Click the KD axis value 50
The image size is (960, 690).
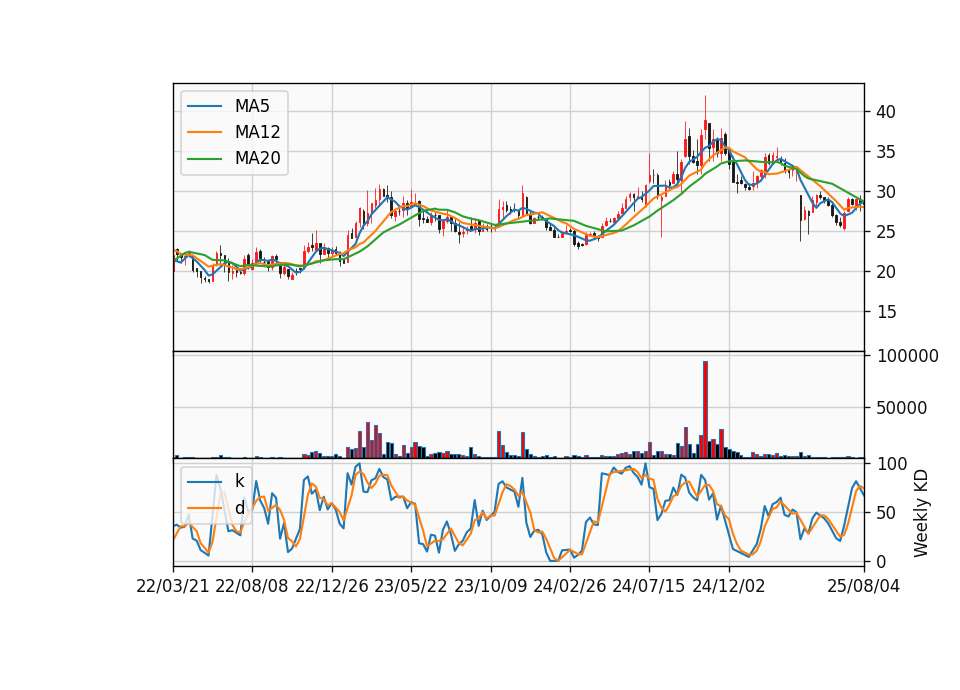[x=886, y=513]
